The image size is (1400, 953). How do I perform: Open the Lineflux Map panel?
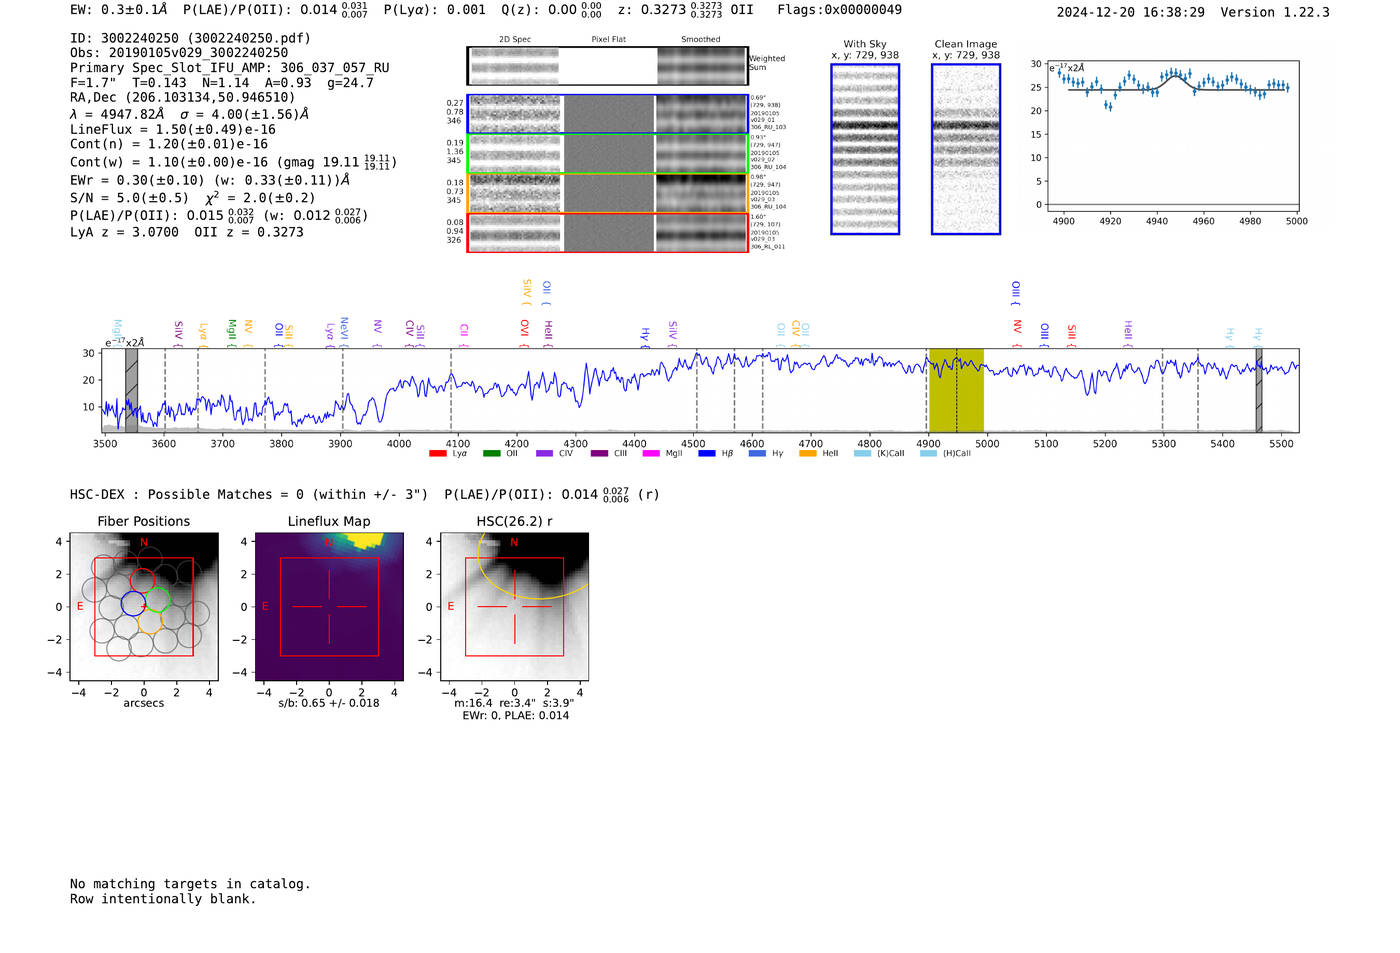[329, 607]
